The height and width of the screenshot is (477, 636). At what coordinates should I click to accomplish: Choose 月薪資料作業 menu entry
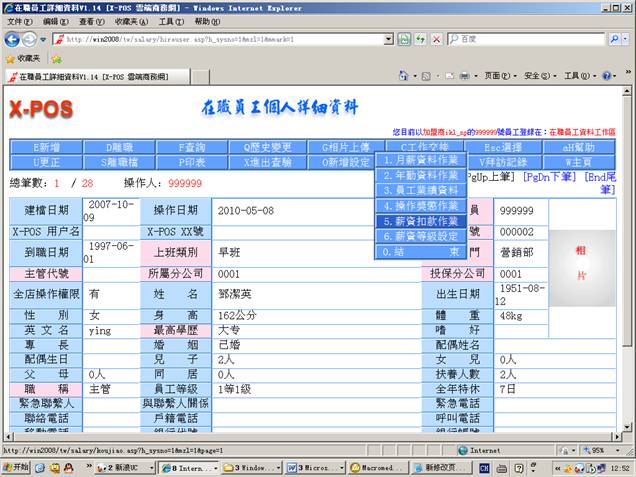pyautogui.click(x=420, y=160)
